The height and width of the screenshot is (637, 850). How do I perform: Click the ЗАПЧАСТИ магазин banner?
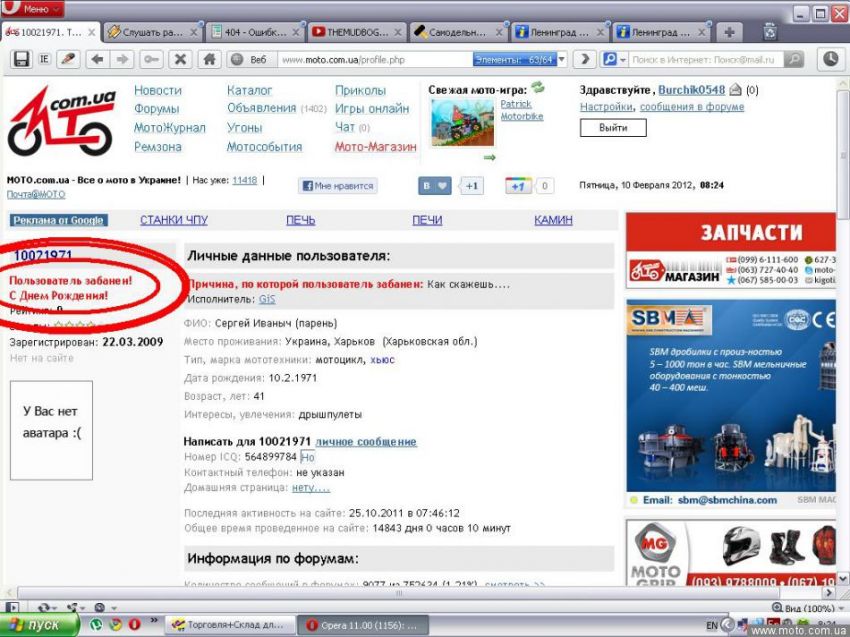731,250
